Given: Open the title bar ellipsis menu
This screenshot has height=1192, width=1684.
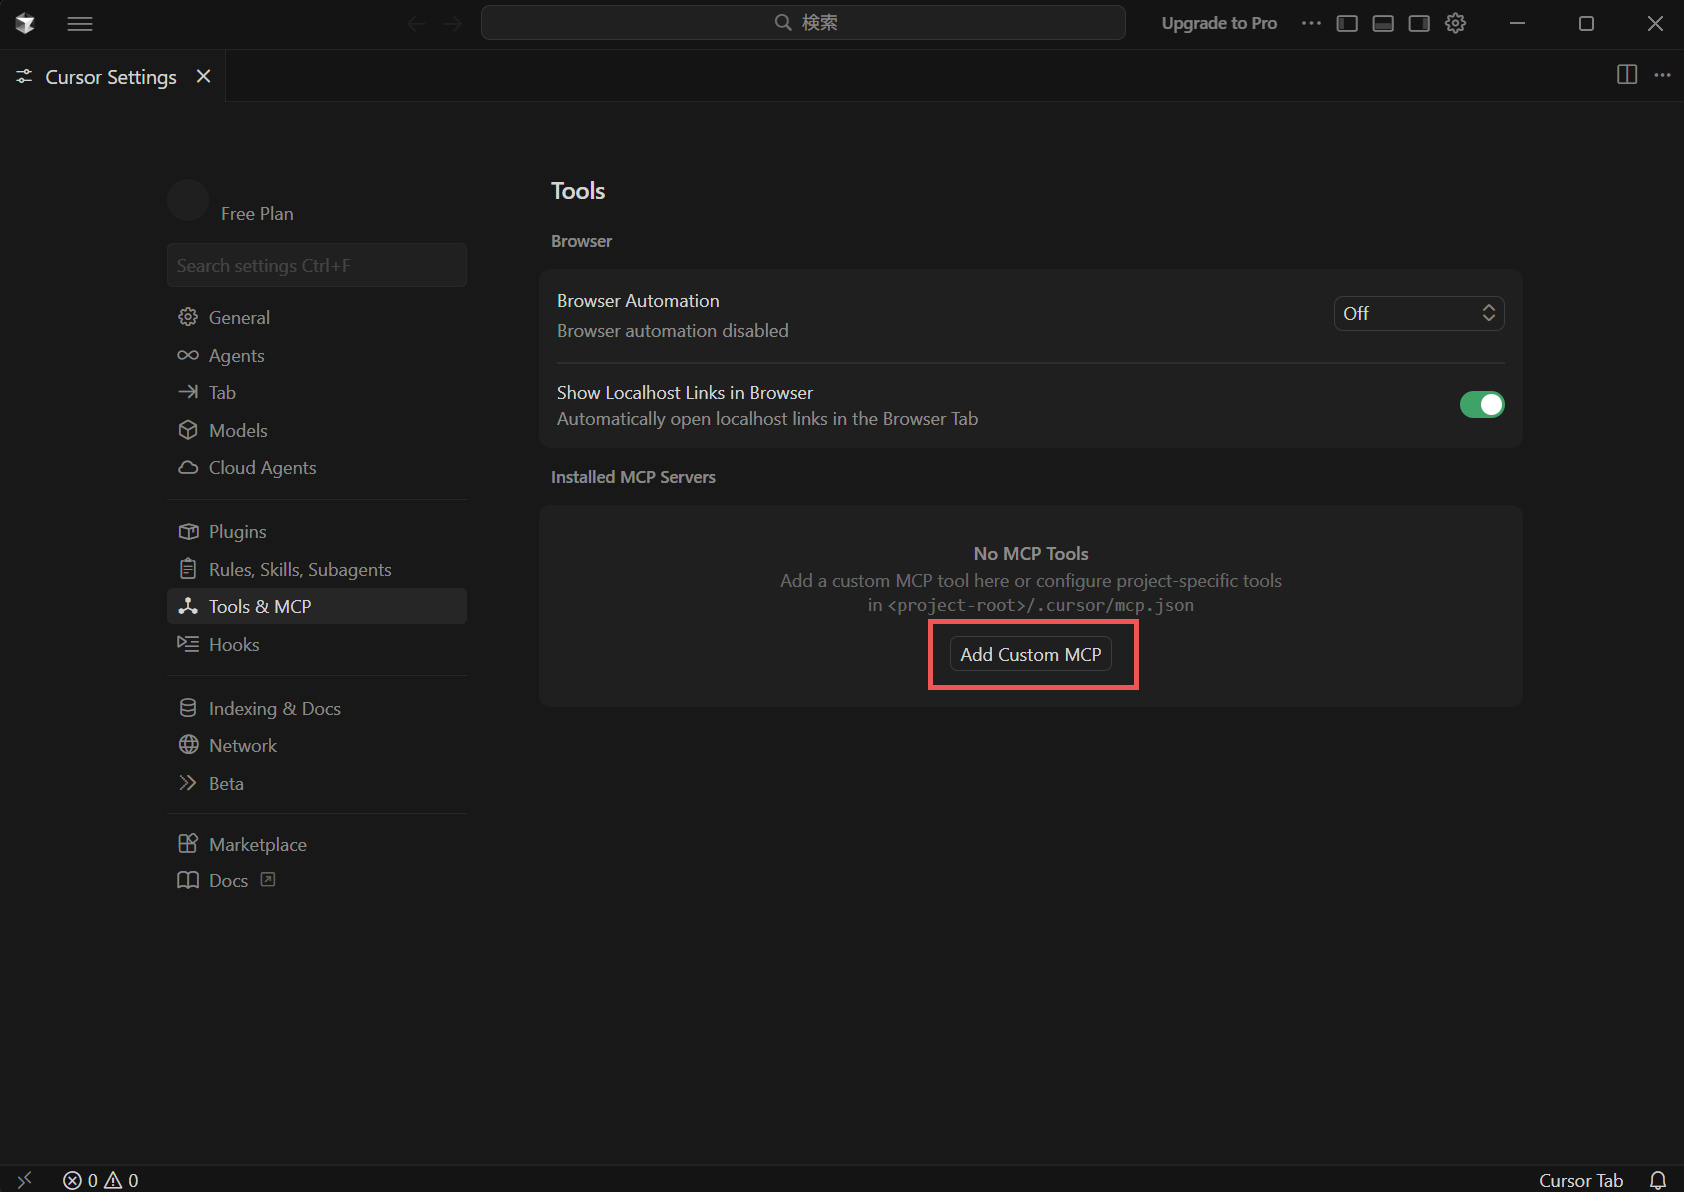Looking at the screenshot, I should pyautogui.click(x=1311, y=24).
